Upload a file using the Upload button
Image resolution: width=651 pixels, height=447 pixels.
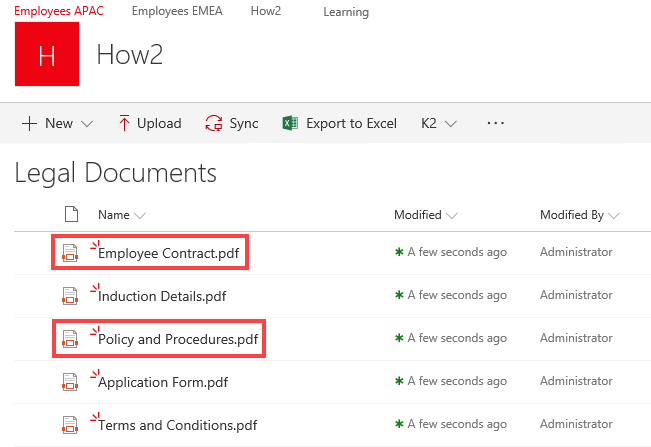pos(150,123)
